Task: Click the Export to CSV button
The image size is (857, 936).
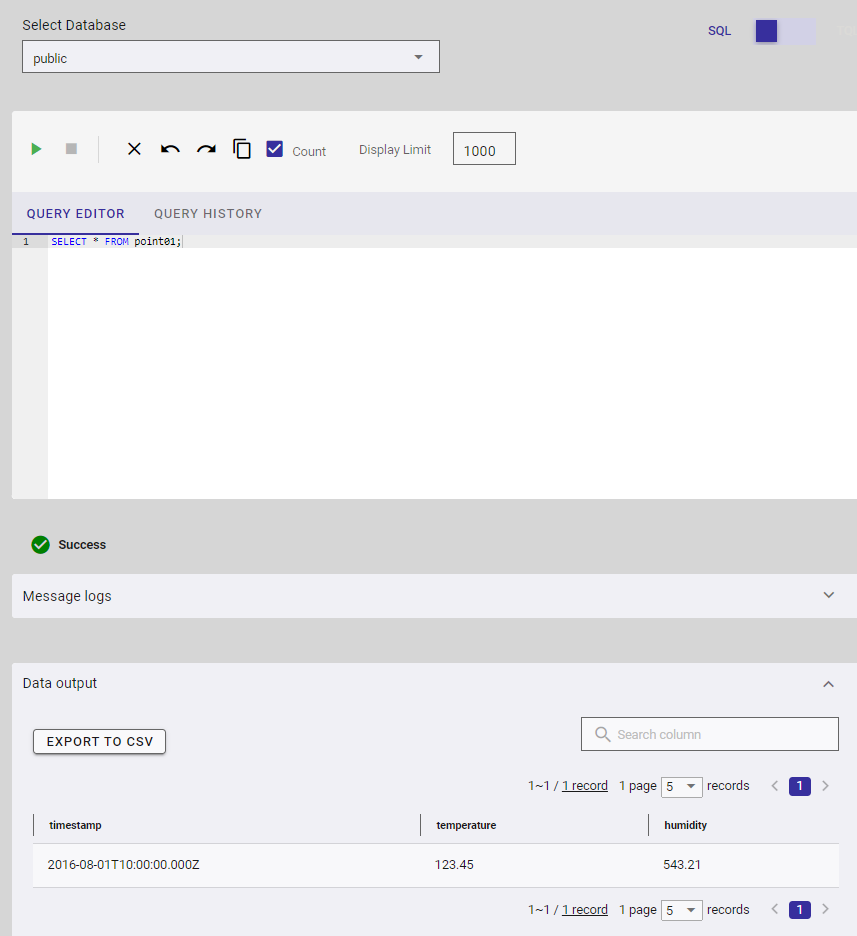Action: 99,742
